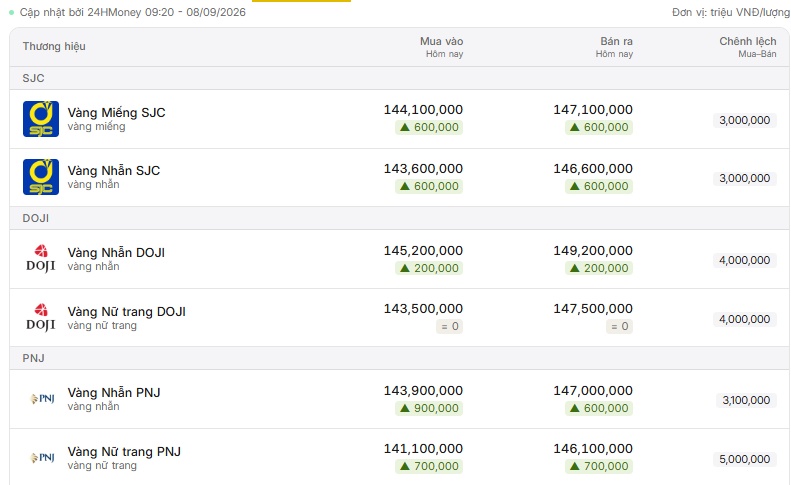Open the Vàng Miếng SJC product name

pyautogui.click(x=117, y=112)
